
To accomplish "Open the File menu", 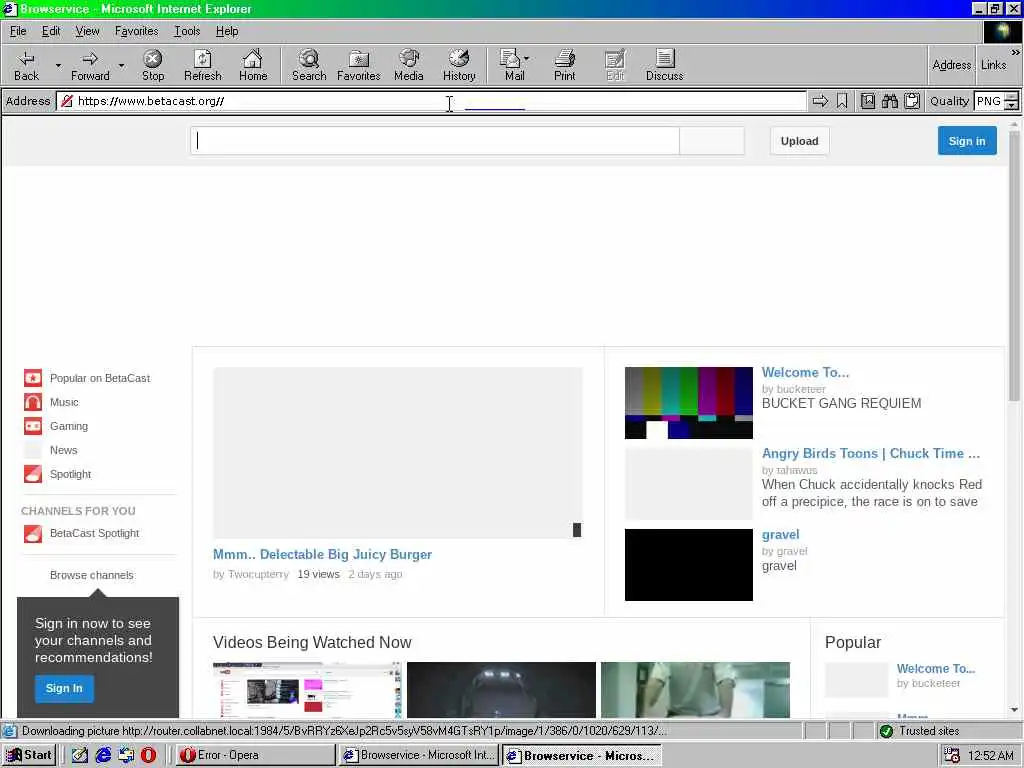I will [18, 31].
